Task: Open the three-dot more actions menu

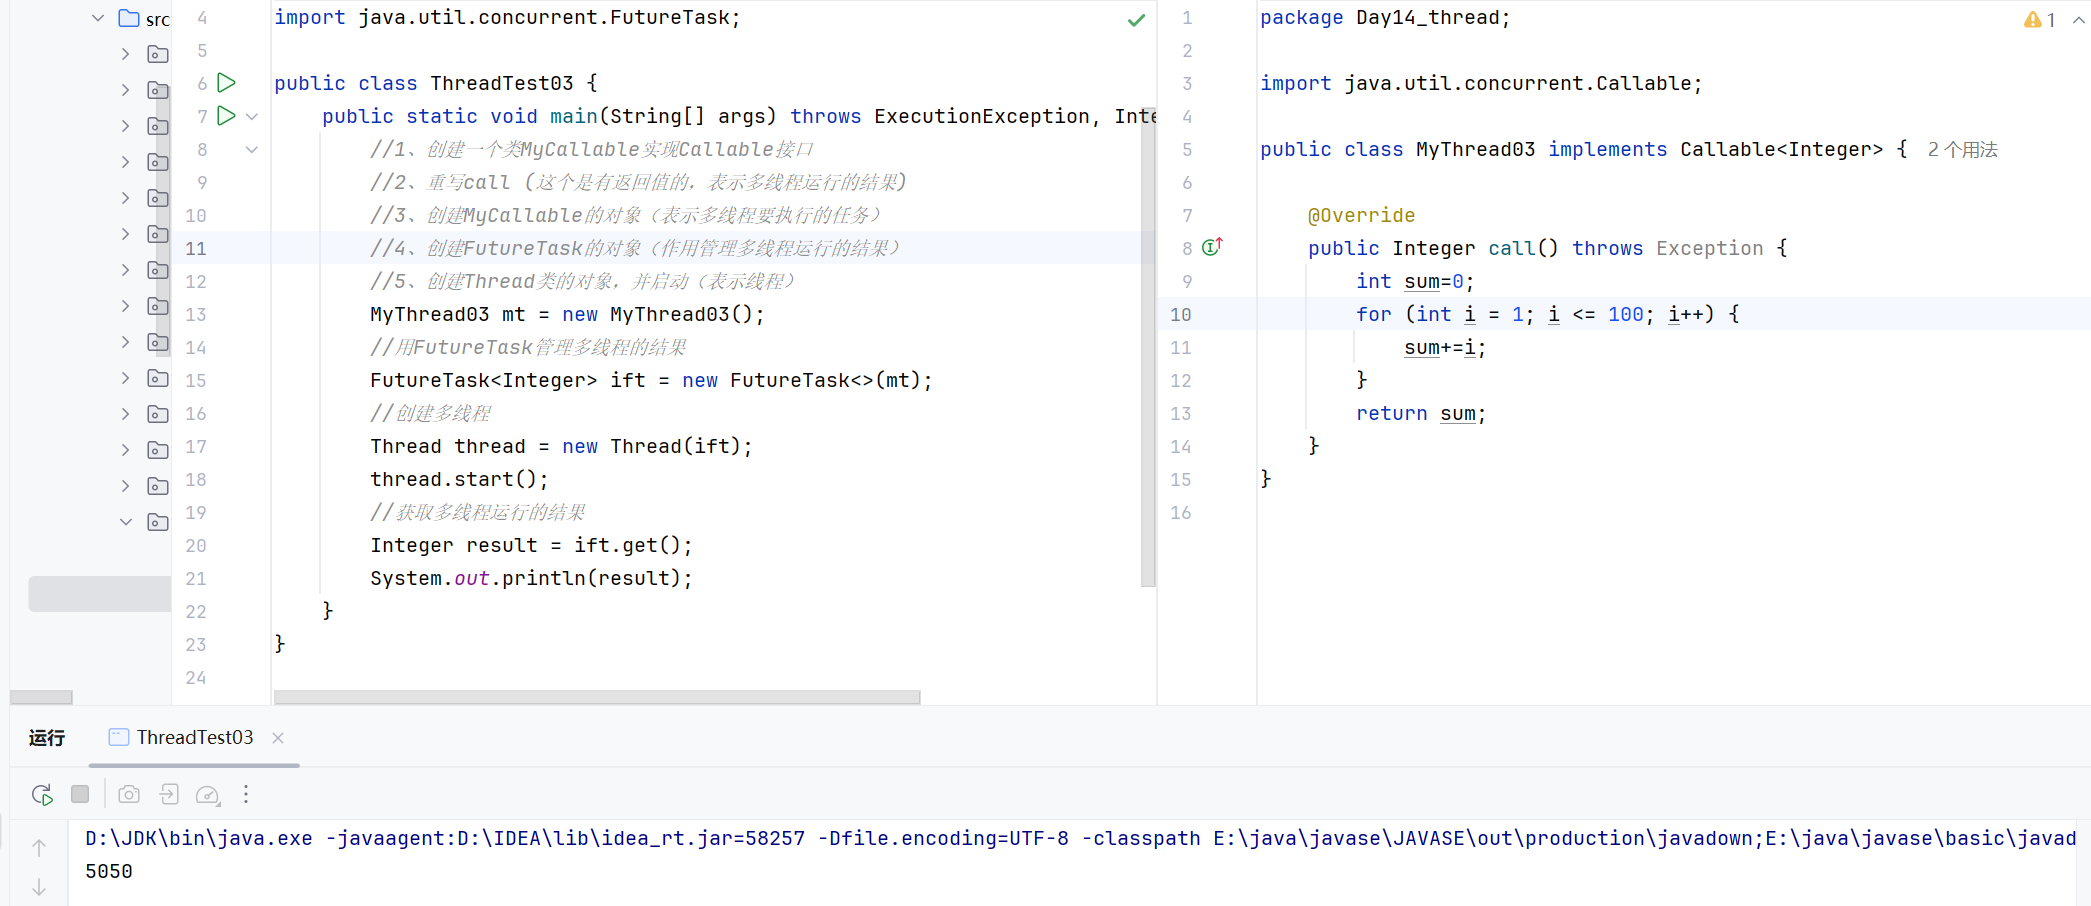Action: click(x=246, y=794)
